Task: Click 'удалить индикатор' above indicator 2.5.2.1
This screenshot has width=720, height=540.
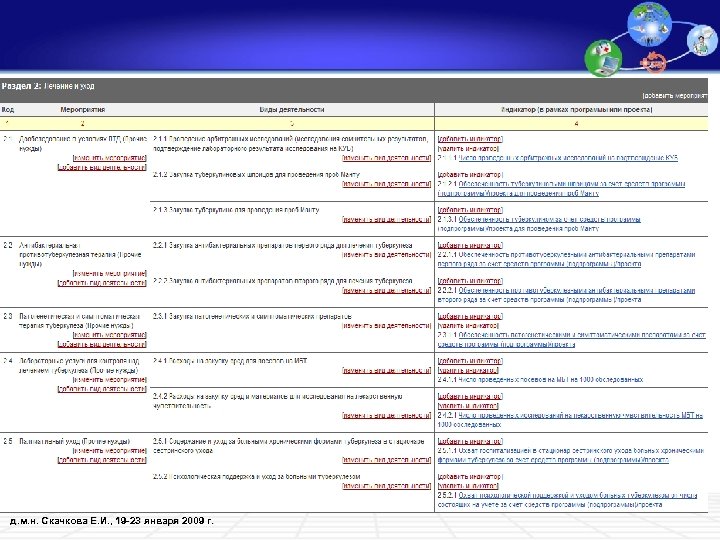Action: click(468, 486)
